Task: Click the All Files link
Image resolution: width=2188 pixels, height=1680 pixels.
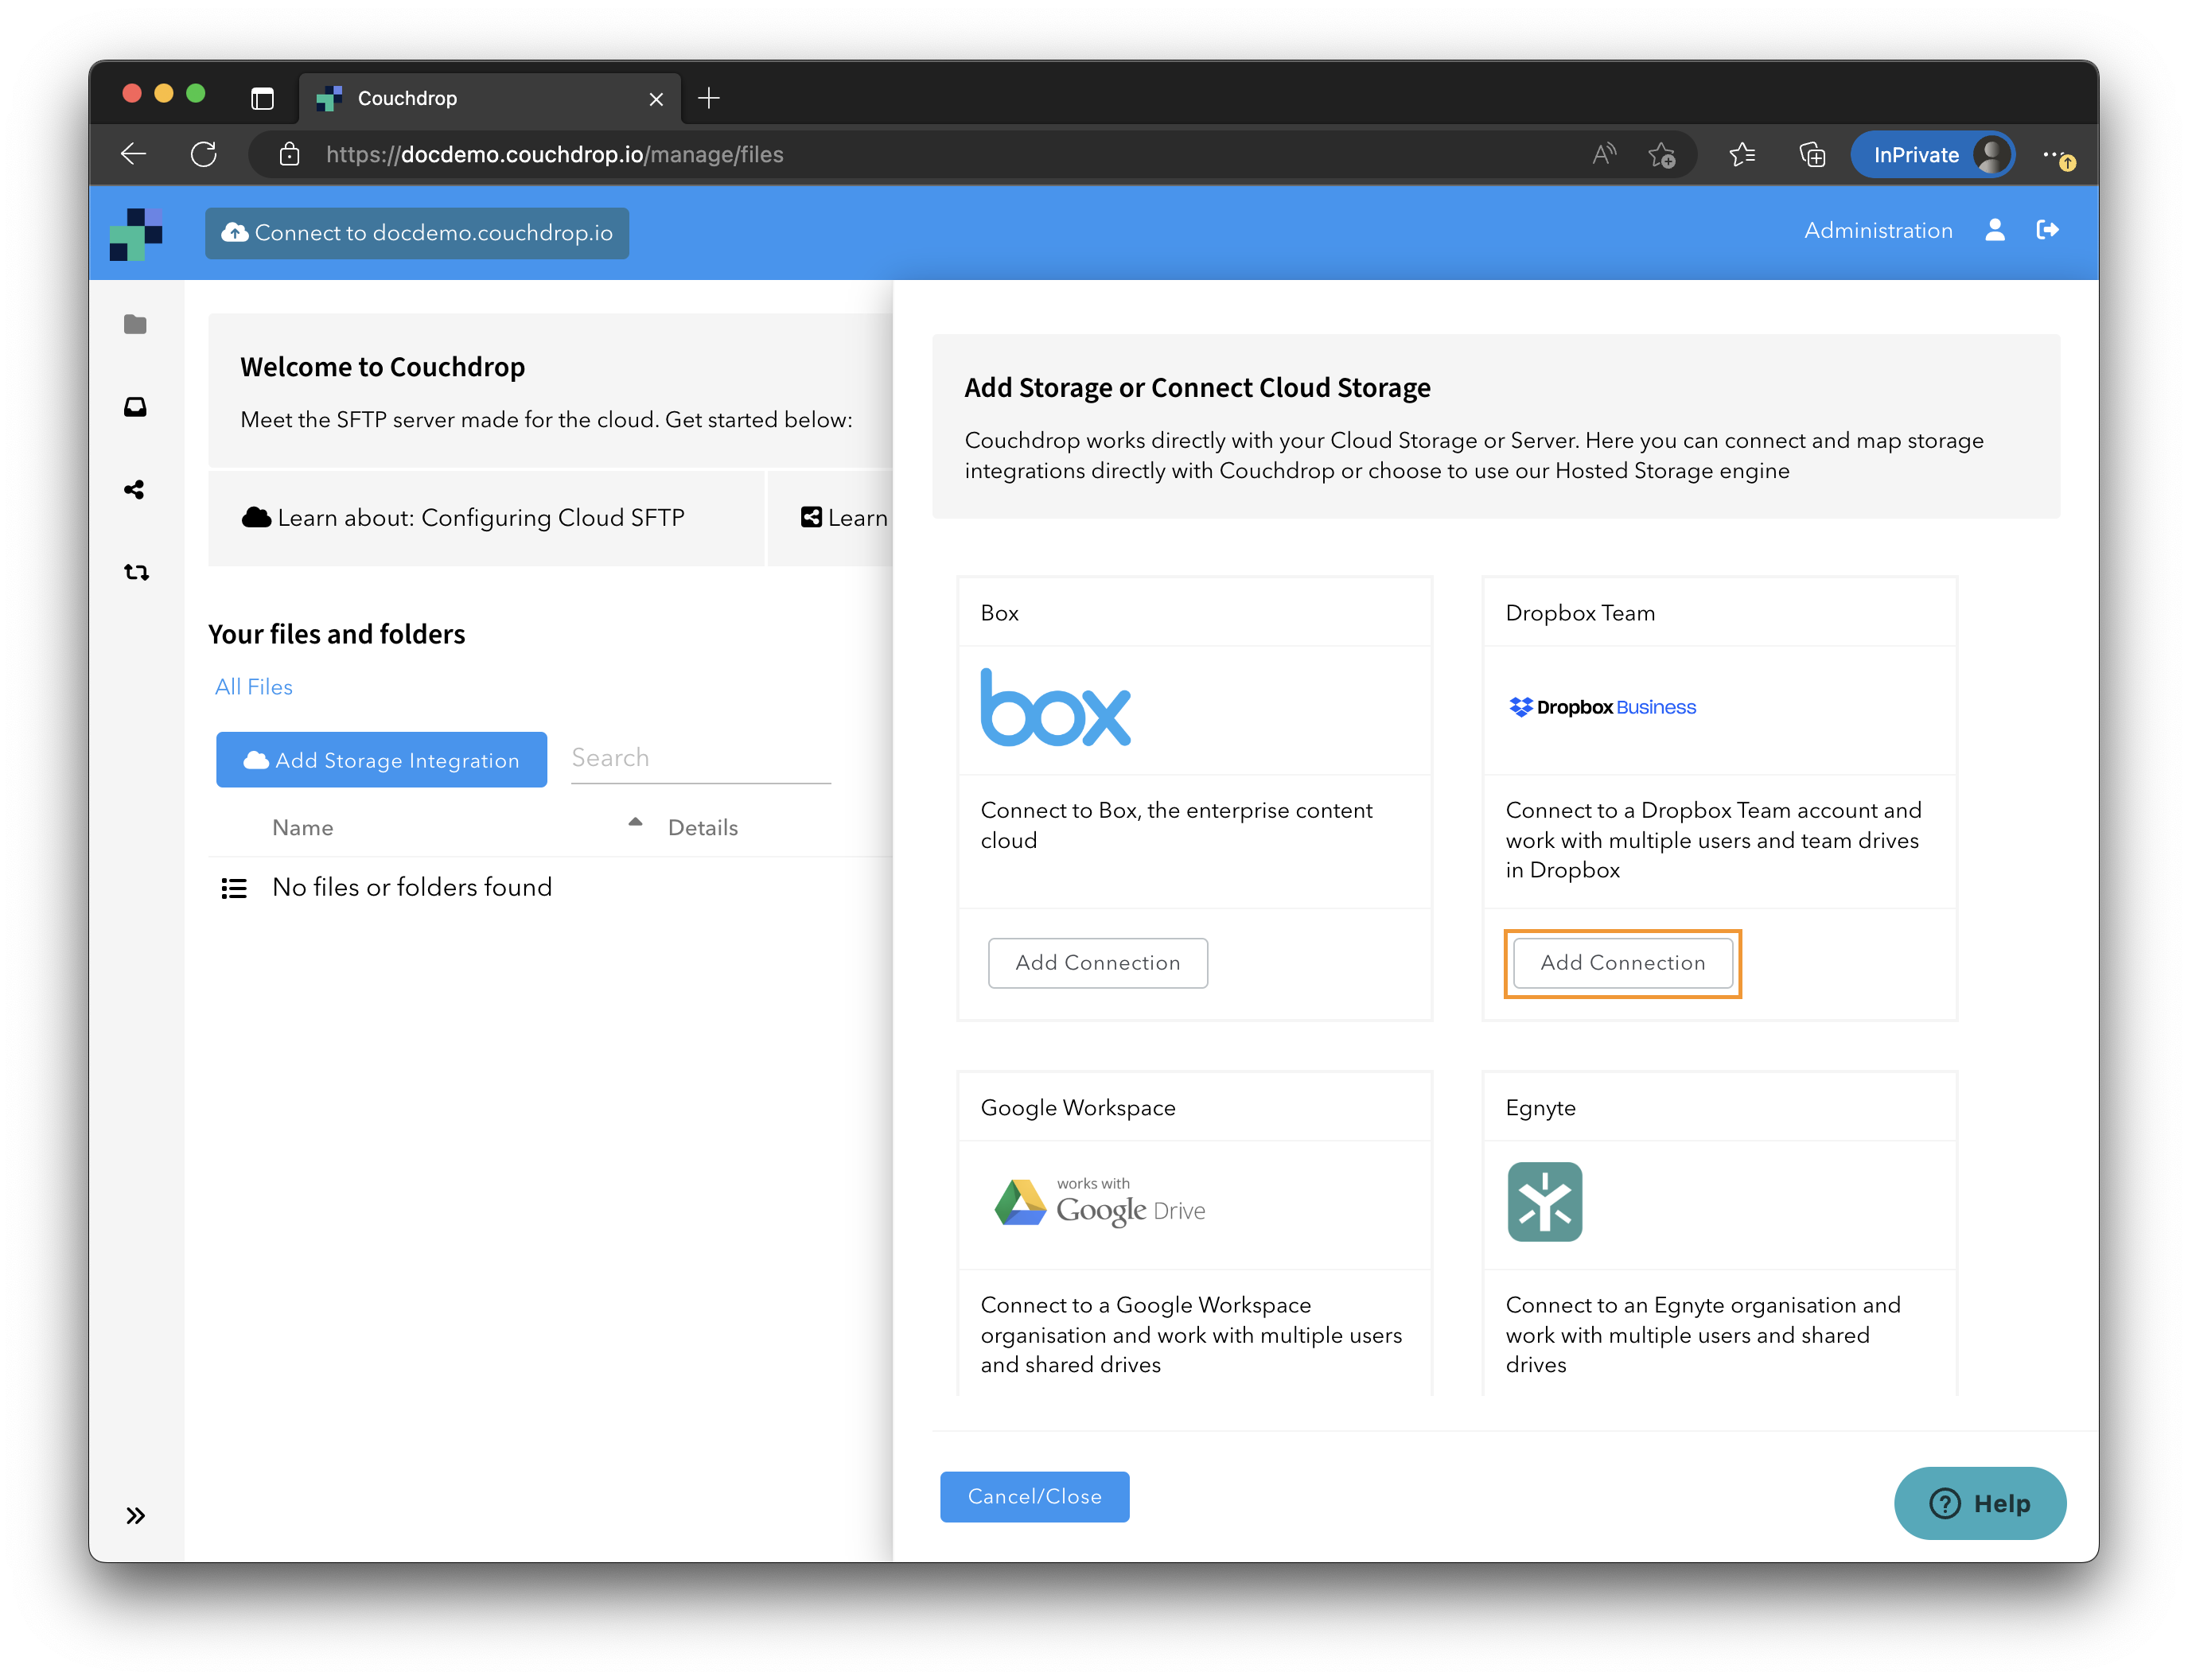Action: [x=254, y=687]
